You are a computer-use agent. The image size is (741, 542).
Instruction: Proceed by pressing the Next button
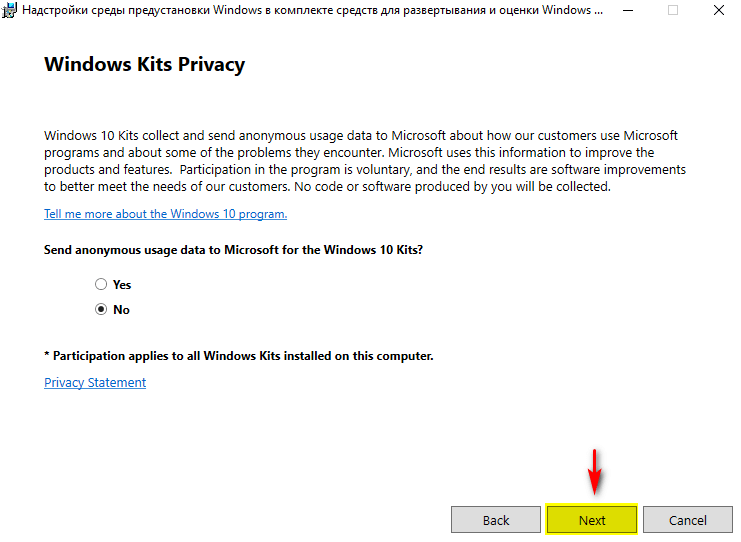592,520
